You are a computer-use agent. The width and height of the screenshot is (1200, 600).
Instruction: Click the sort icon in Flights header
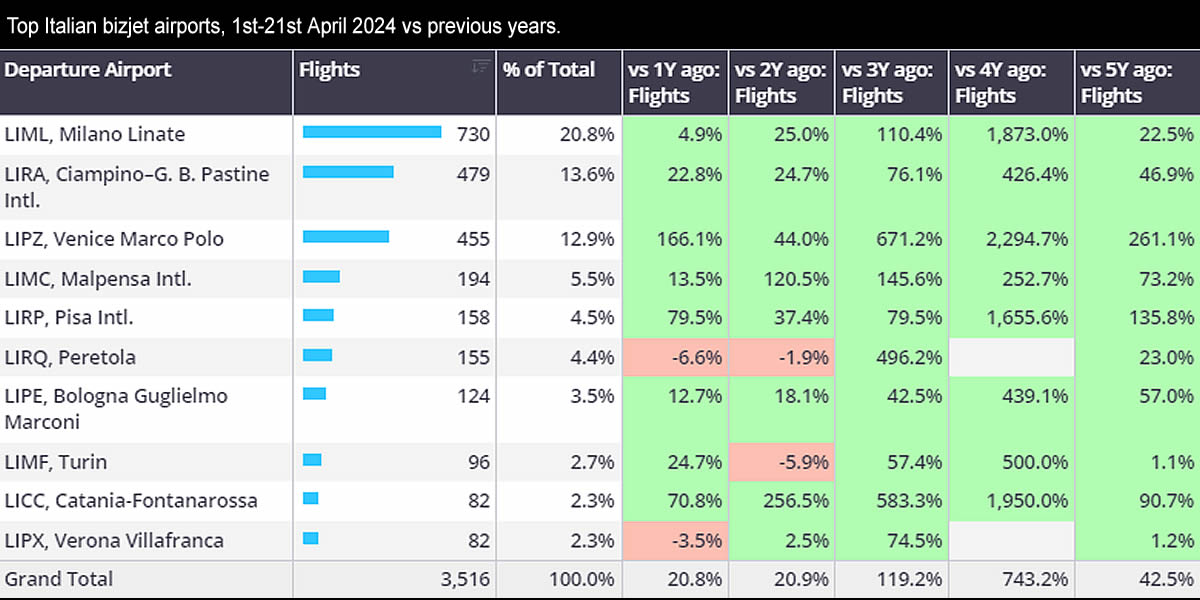pyautogui.click(x=481, y=67)
